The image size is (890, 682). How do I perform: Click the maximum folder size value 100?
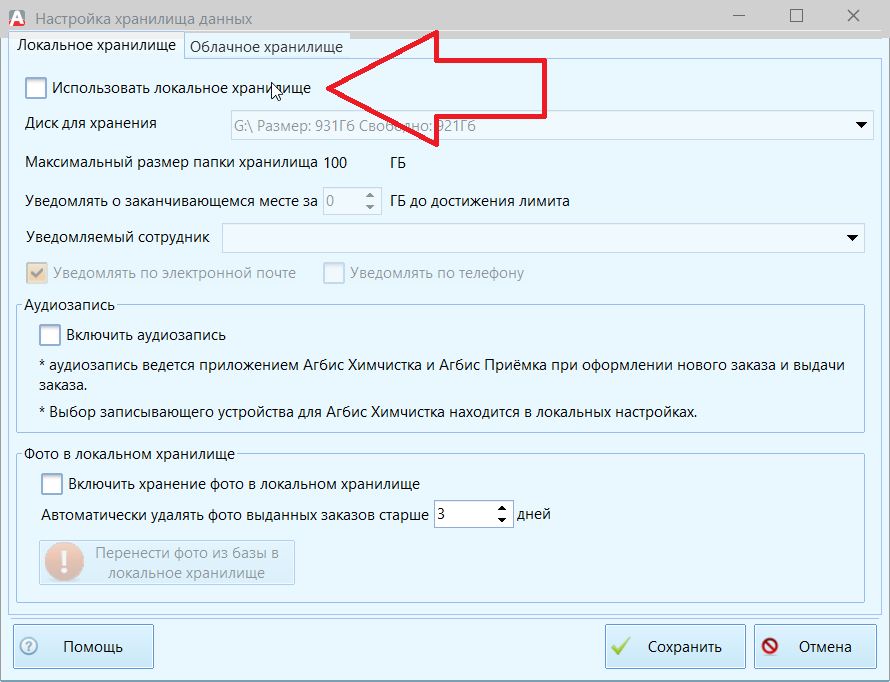(x=335, y=163)
